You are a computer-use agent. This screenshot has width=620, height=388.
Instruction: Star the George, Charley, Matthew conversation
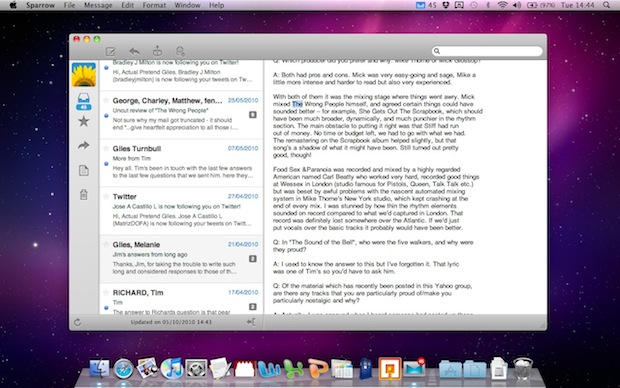point(106,100)
